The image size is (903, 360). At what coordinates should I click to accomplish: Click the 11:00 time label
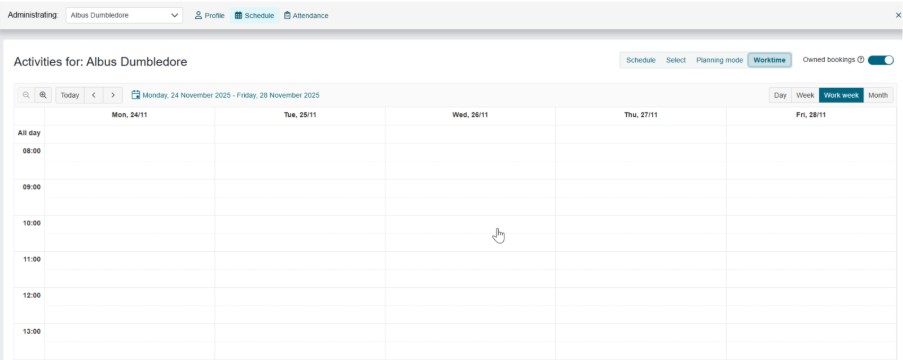(32, 259)
